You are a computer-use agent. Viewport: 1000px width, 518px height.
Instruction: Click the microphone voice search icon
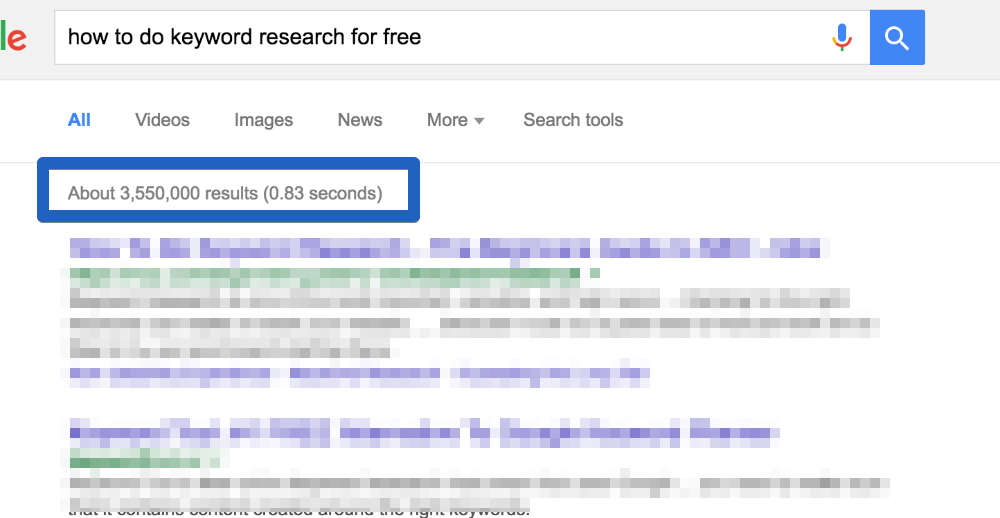tap(842, 38)
